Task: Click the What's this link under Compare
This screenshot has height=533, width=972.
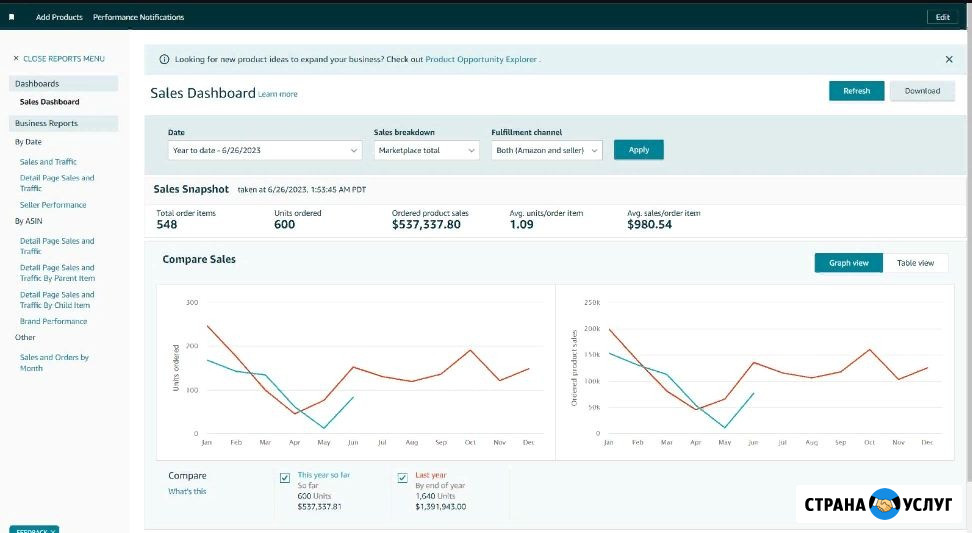Action: click(x=187, y=491)
